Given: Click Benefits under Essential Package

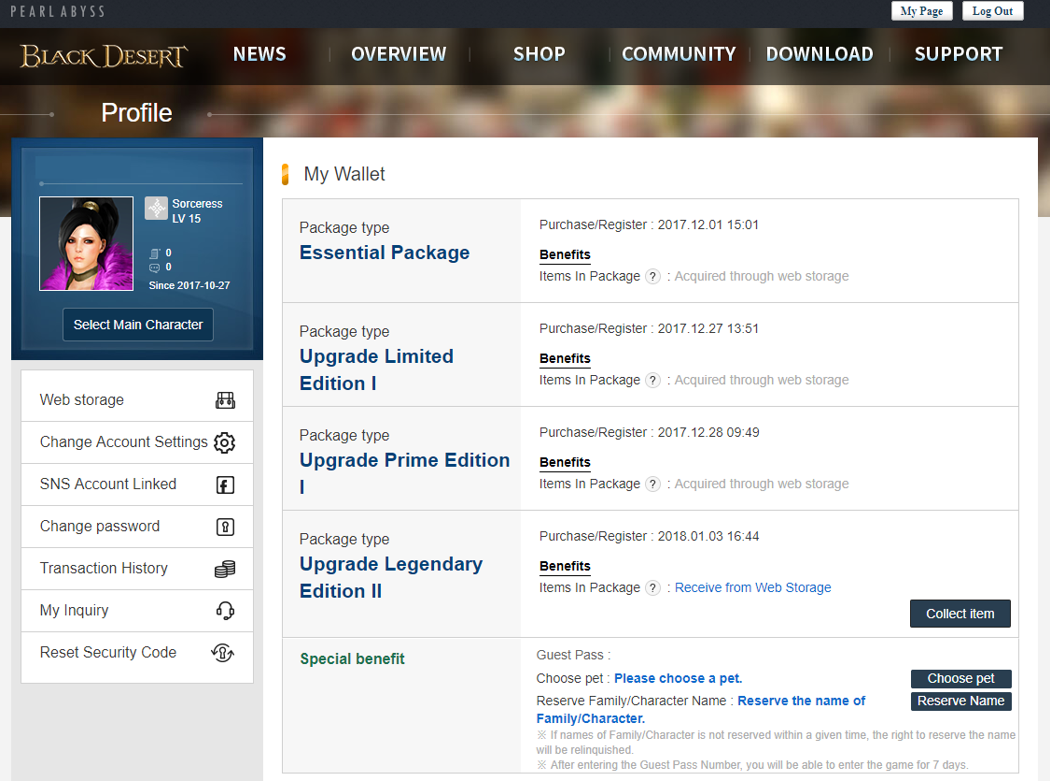Looking at the screenshot, I should (565, 255).
